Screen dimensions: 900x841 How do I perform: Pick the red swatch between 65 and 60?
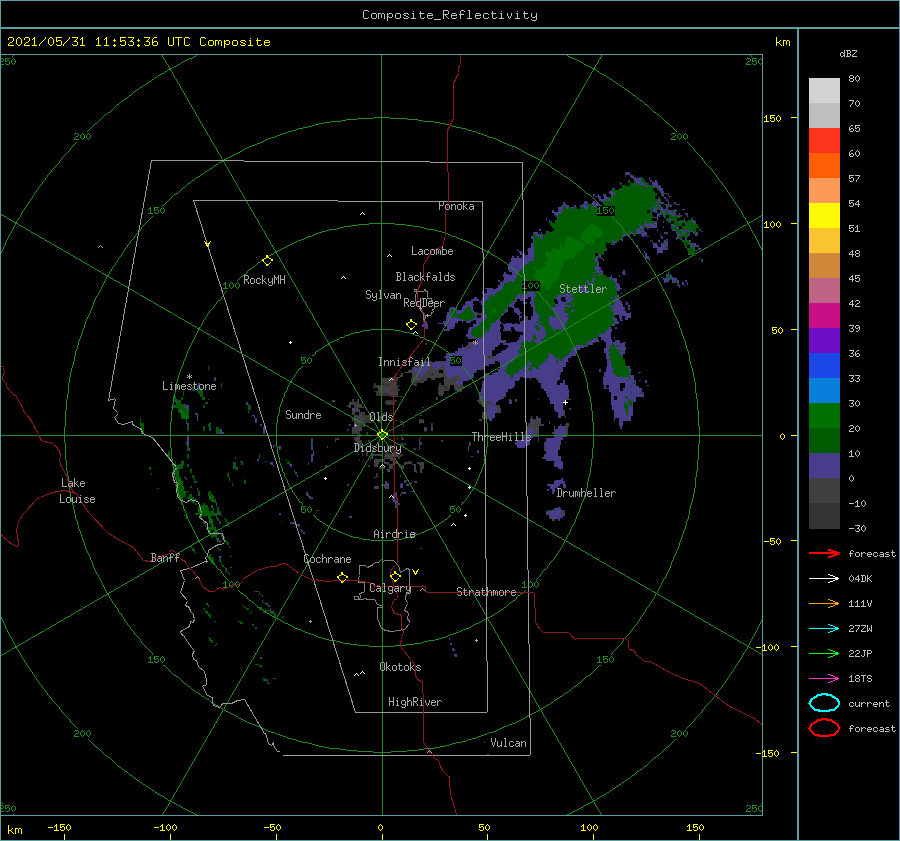[824, 141]
